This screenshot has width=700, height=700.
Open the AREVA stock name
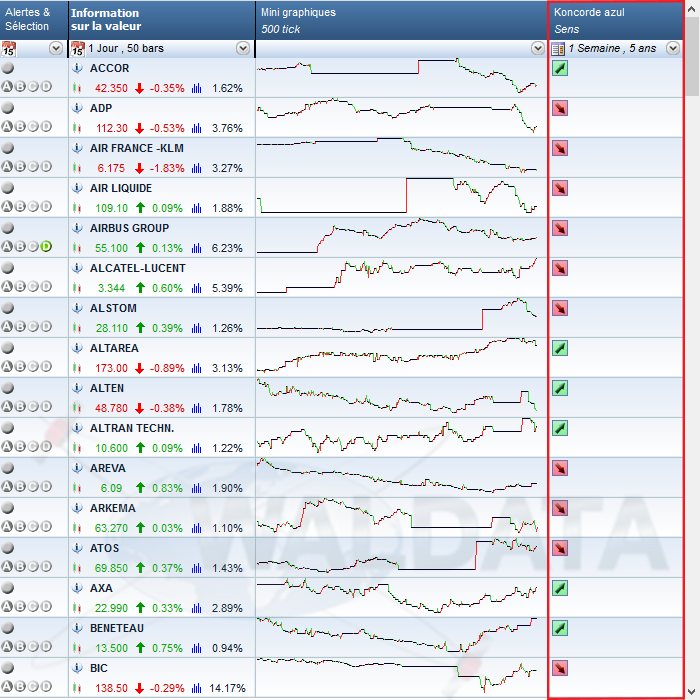coord(108,468)
